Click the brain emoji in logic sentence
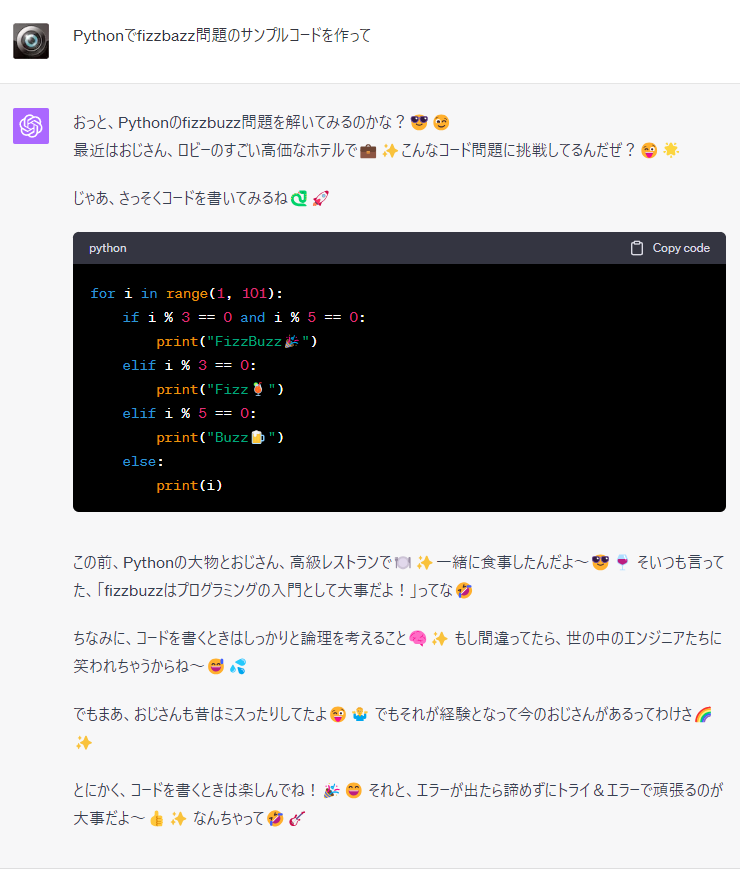The height and width of the screenshot is (872, 740). point(418,638)
